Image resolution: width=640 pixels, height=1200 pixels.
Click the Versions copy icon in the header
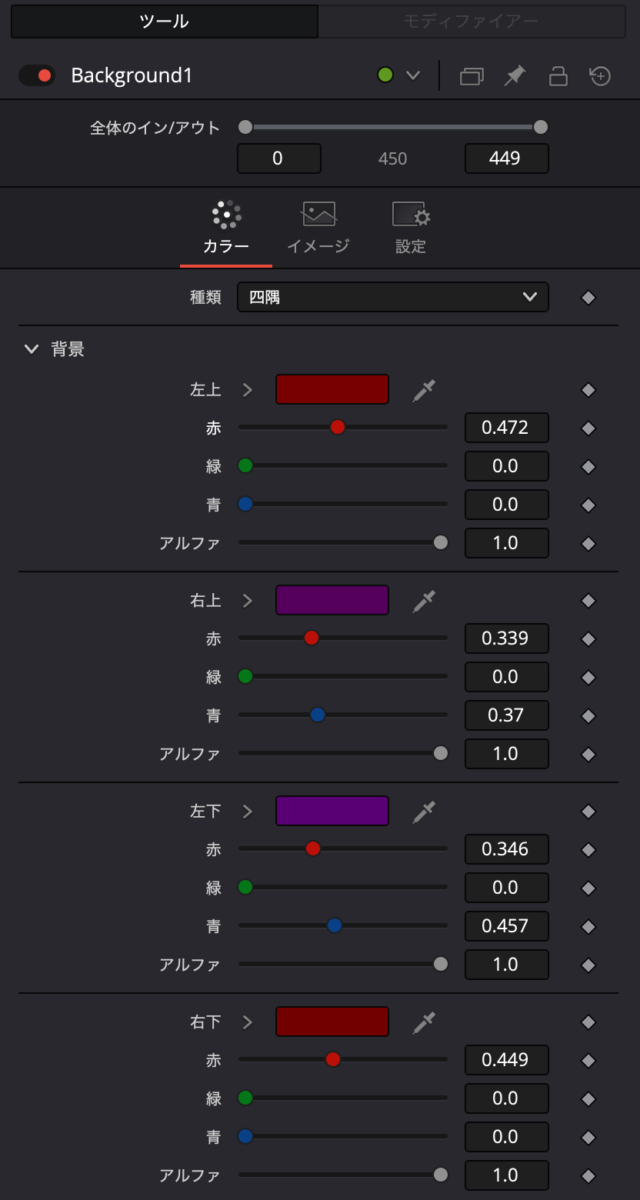(x=471, y=75)
